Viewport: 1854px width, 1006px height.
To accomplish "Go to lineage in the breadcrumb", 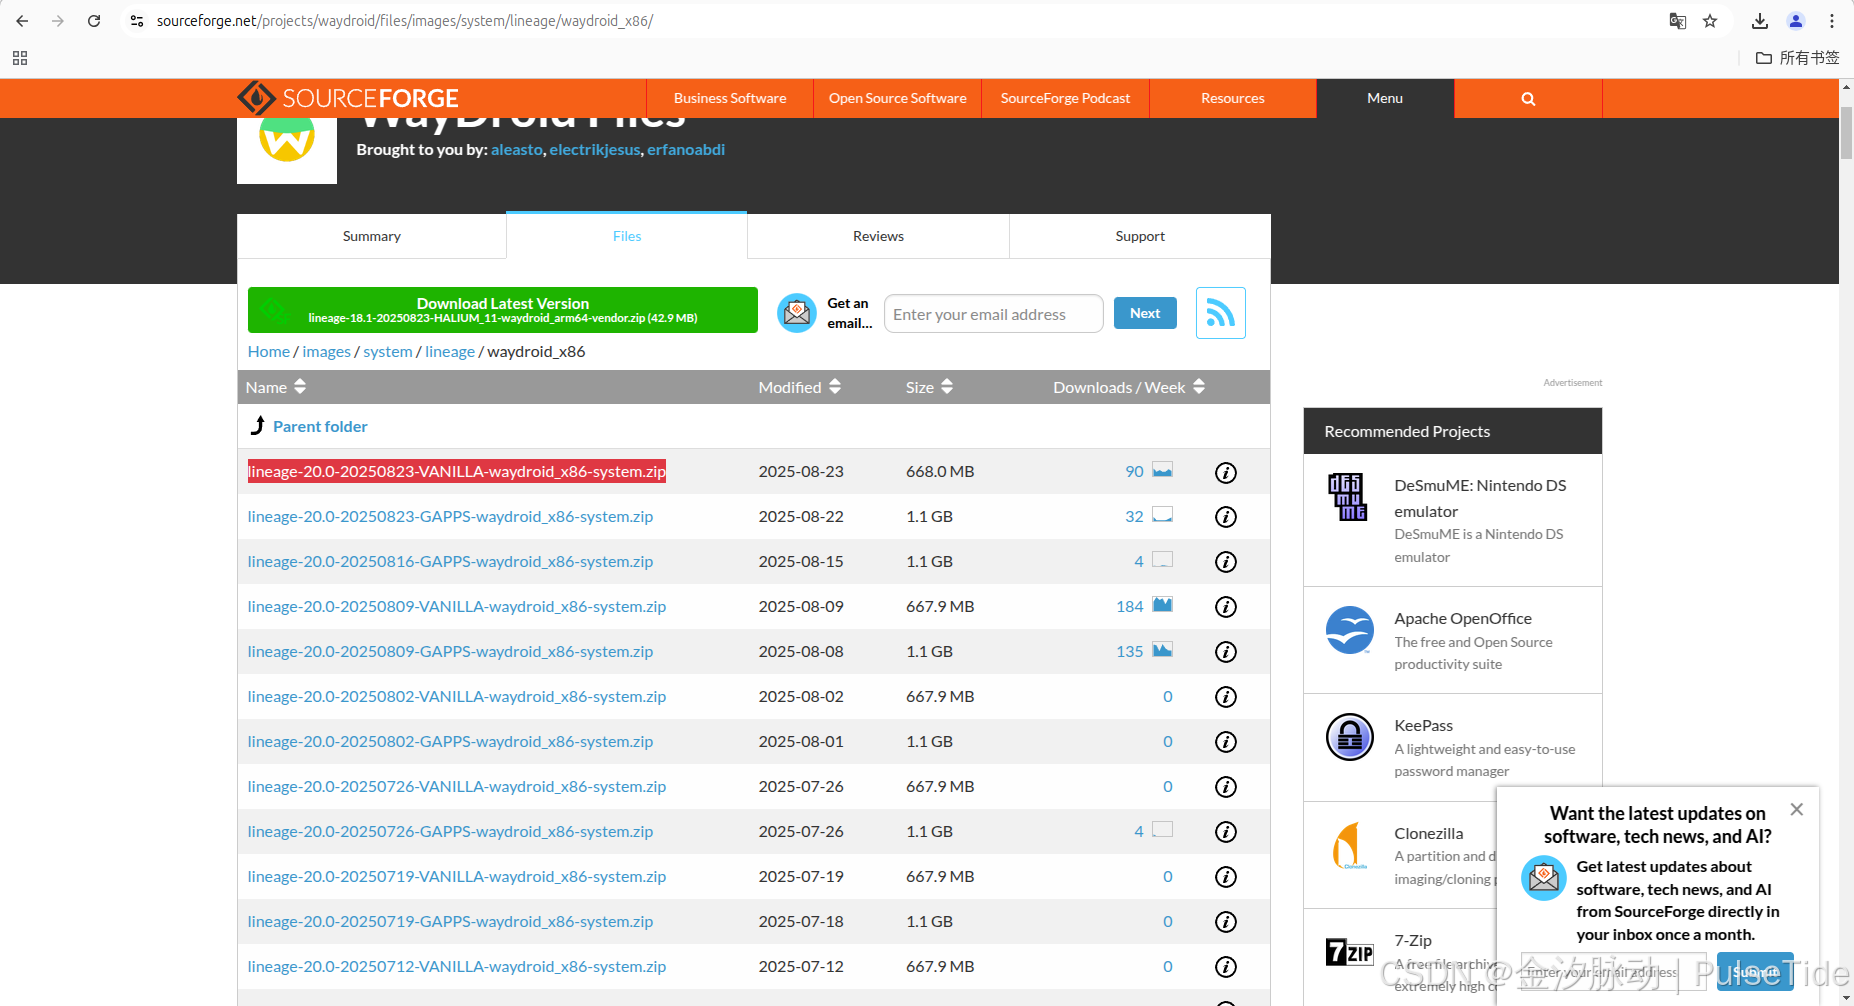I will [450, 352].
